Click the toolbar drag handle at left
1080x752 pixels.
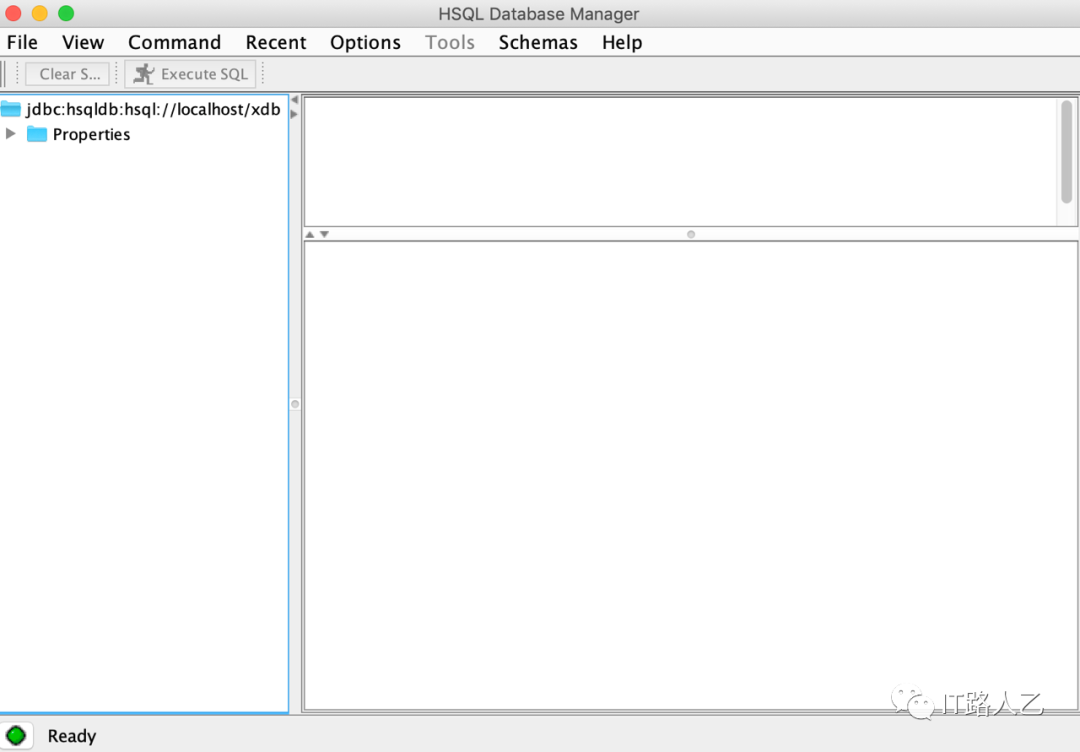point(3,74)
